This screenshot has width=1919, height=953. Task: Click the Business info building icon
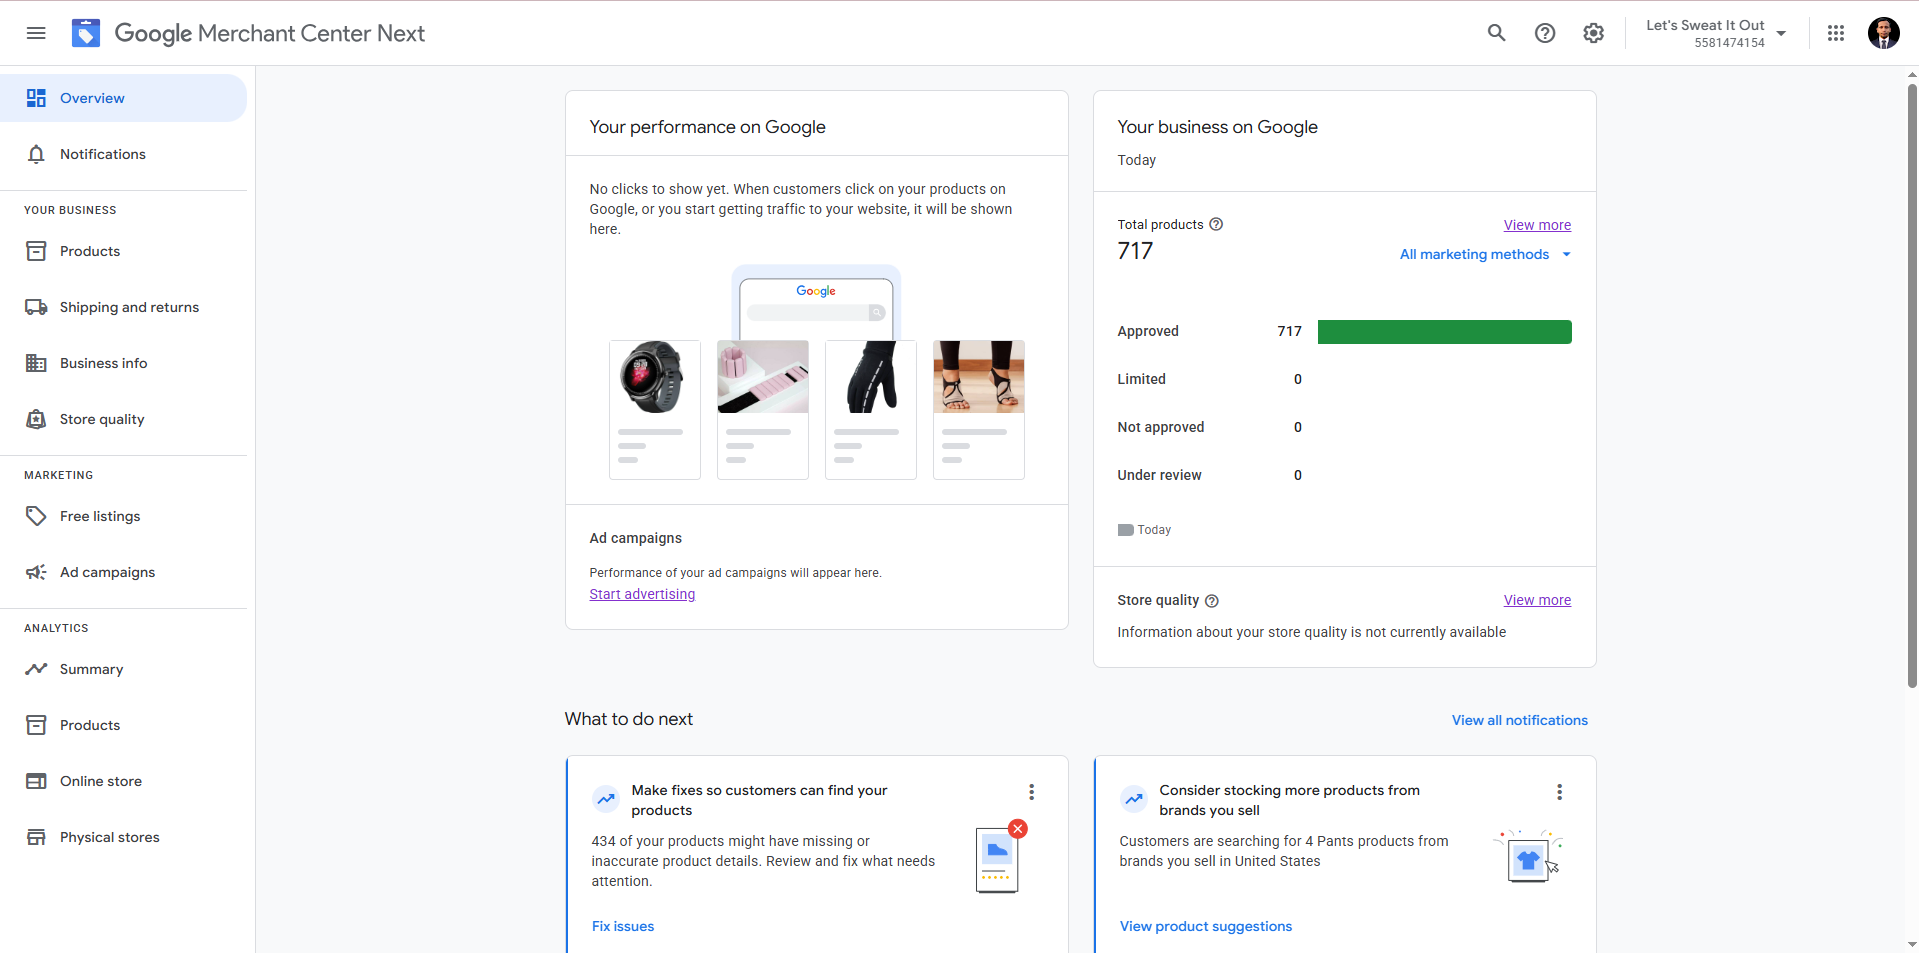coord(36,363)
